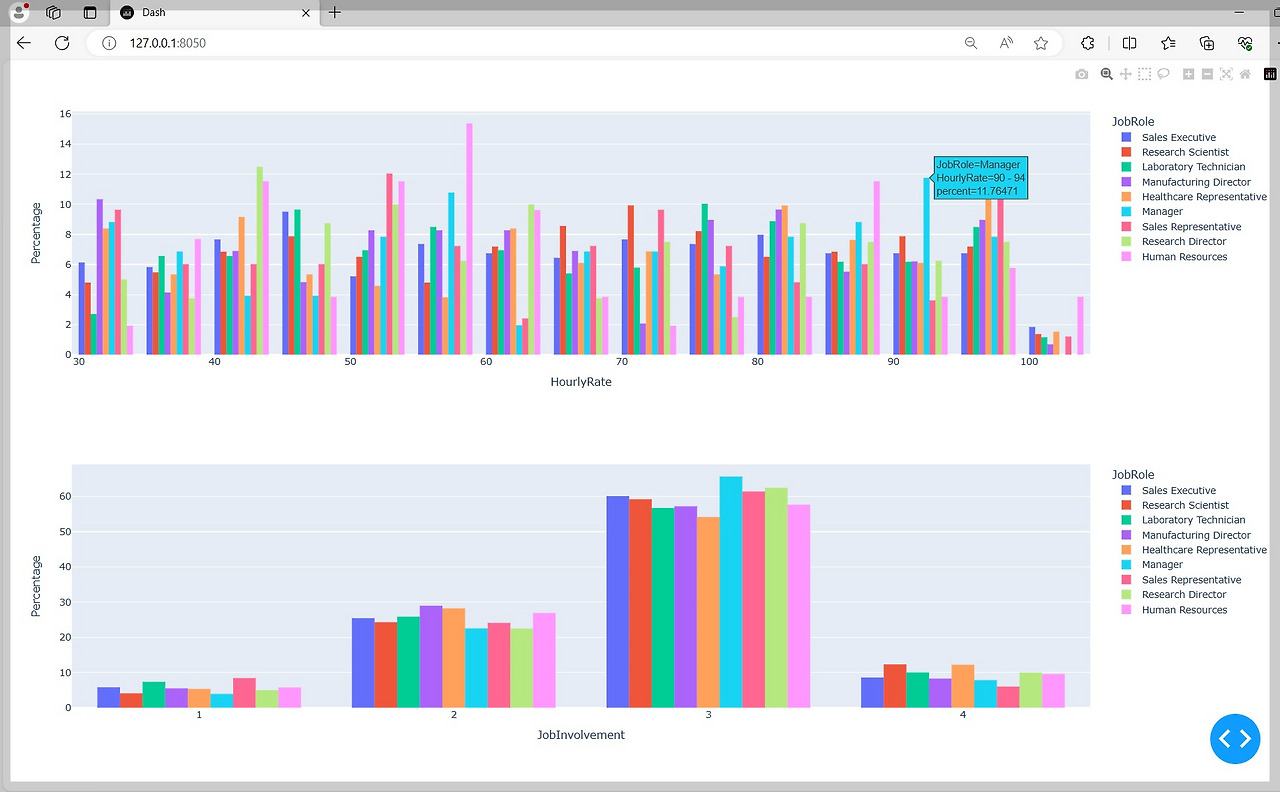
Task: Click the Autoscale icon in modebar
Action: (x=1226, y=74)
